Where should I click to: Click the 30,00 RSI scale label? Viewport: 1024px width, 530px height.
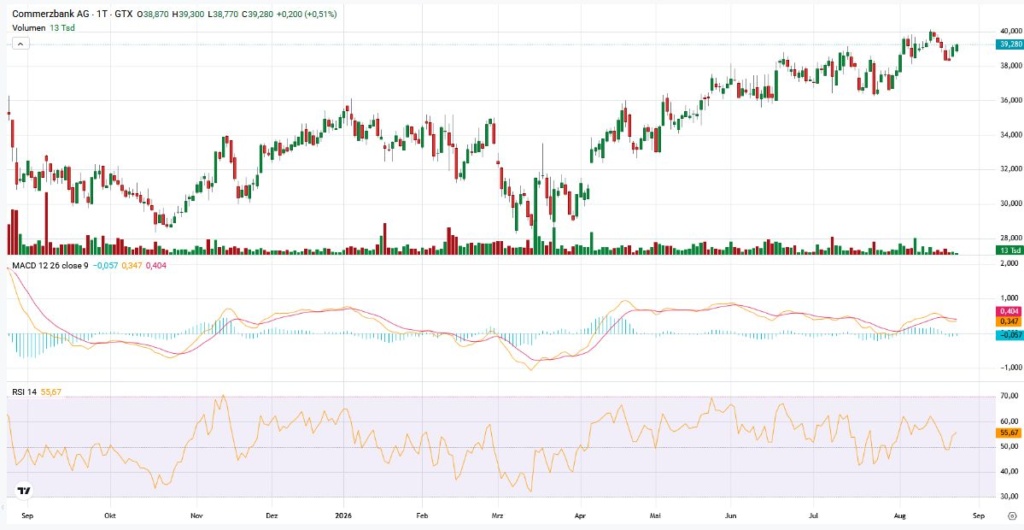(x=1011, y=496)
